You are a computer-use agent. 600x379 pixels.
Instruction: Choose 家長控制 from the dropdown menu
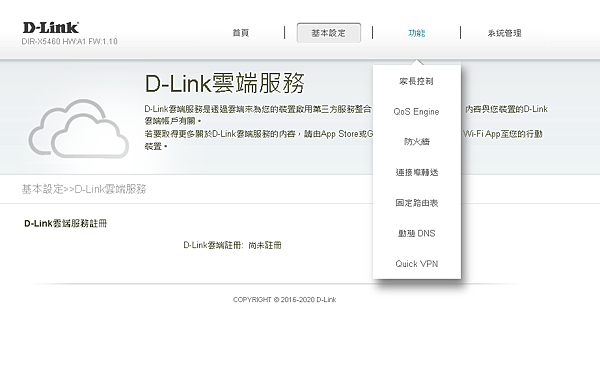coord(416,81)
